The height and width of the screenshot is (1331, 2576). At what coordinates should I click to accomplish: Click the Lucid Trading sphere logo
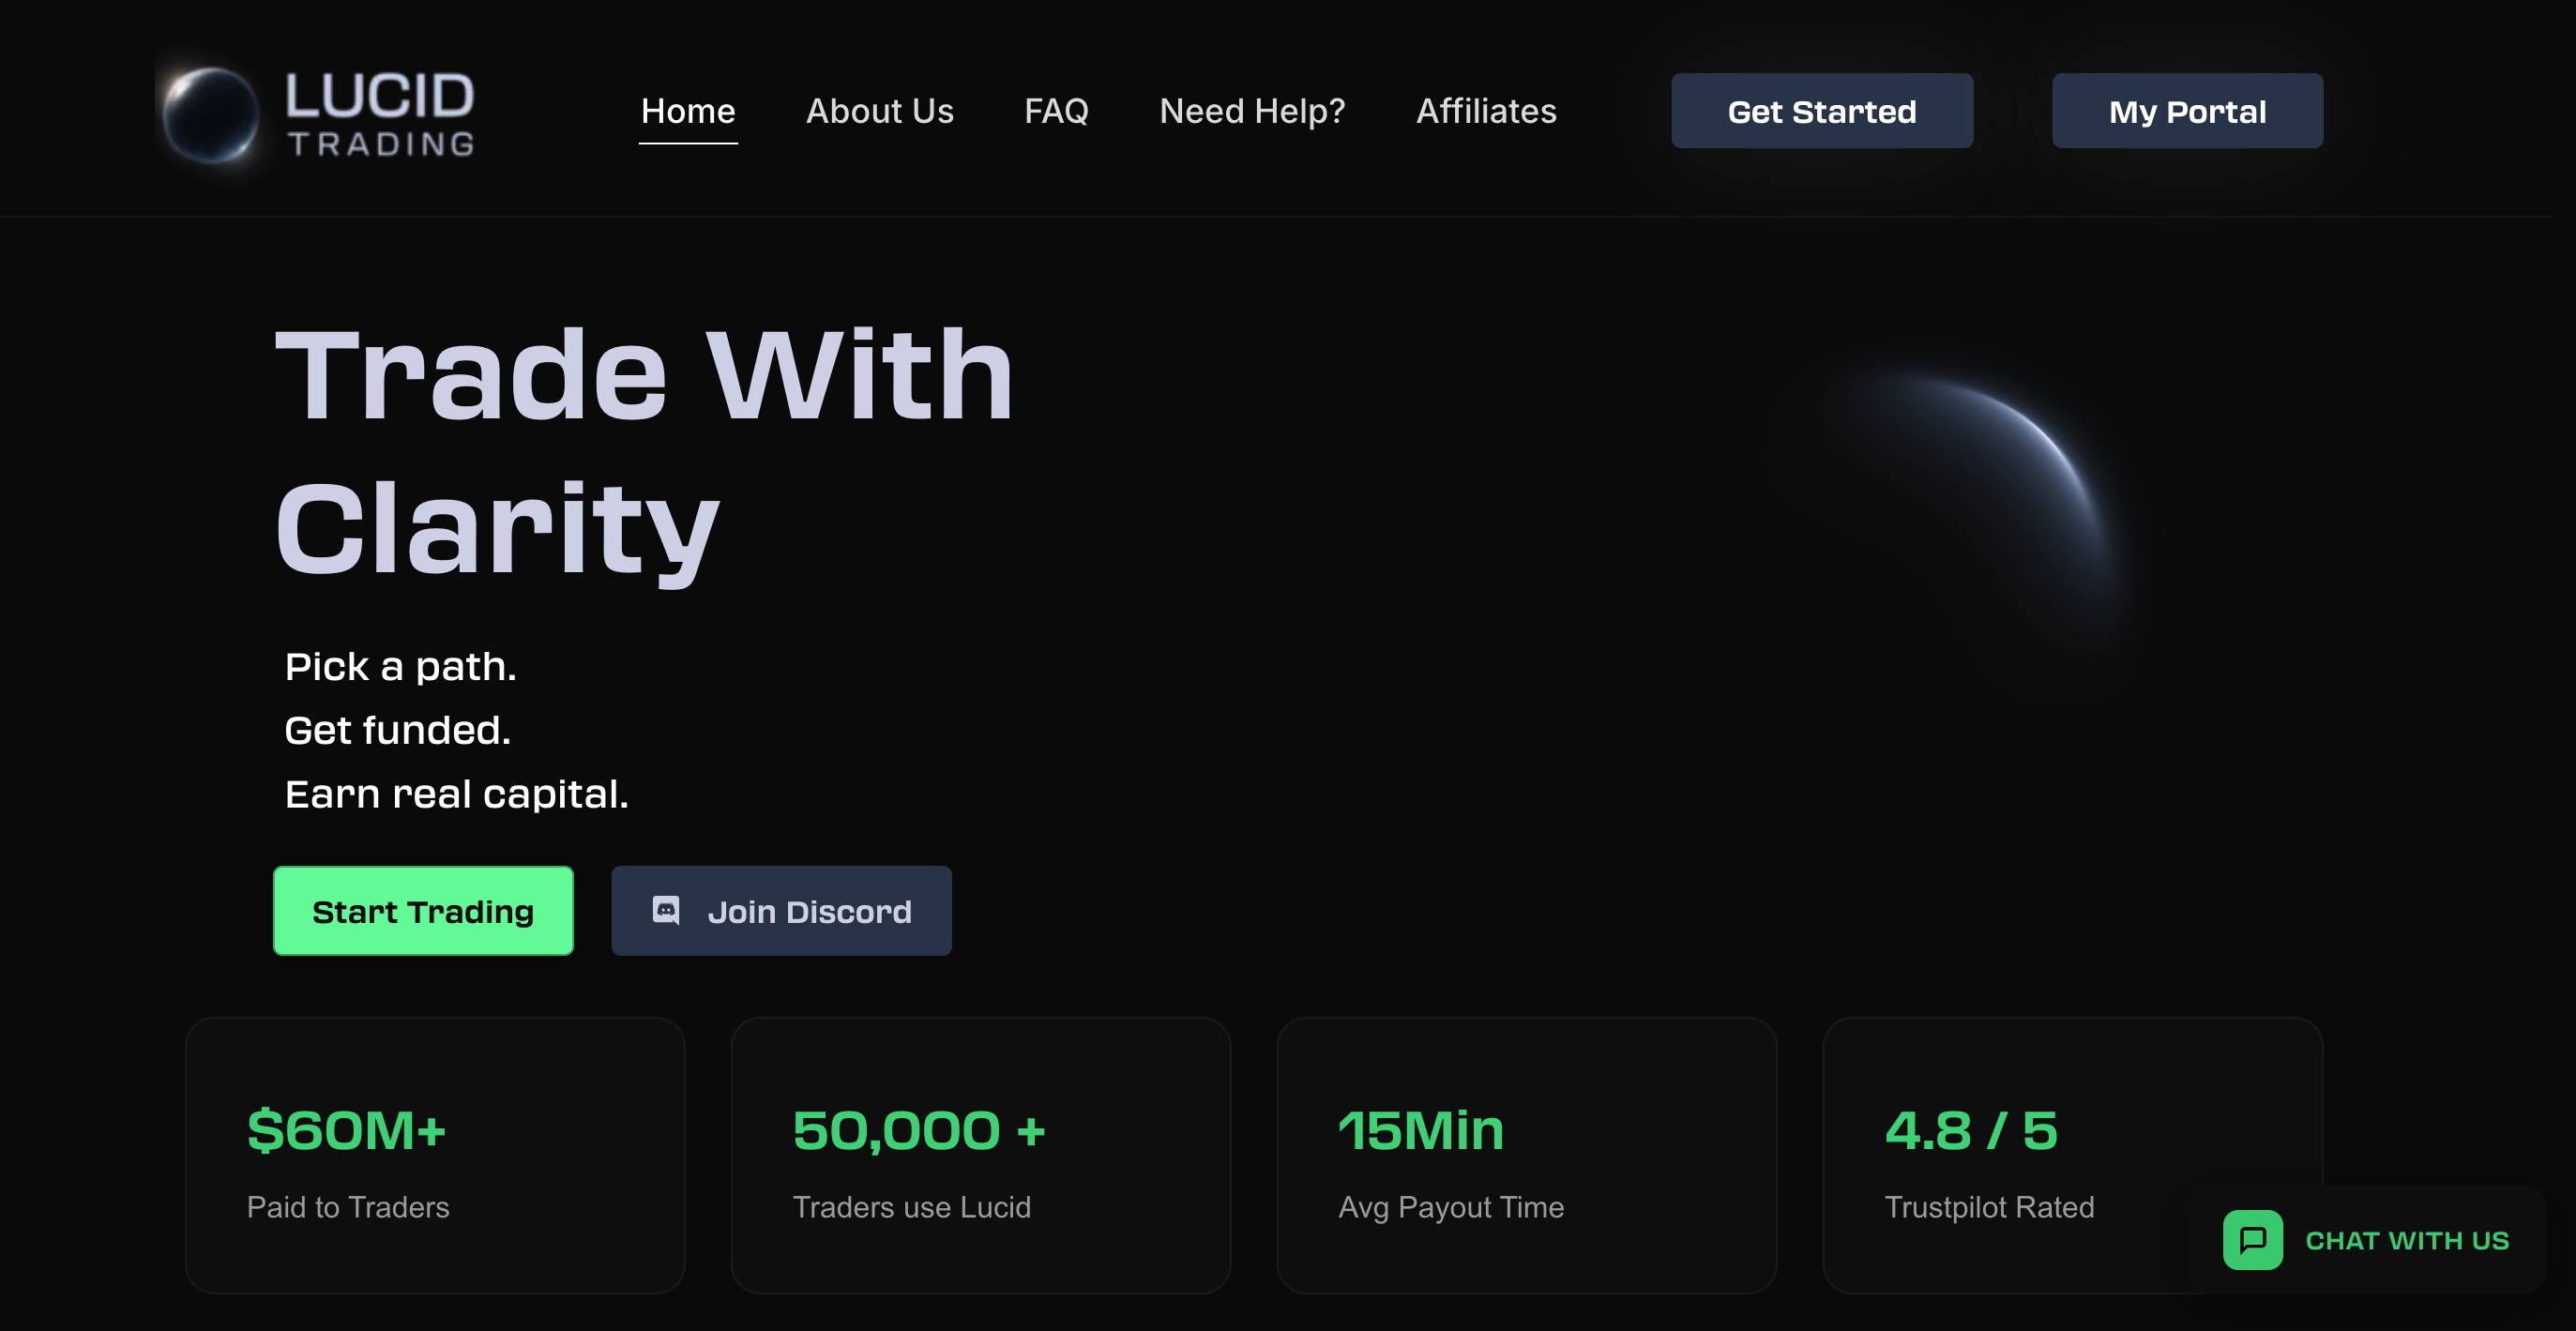pyautogui.click(x=210, y=114)
